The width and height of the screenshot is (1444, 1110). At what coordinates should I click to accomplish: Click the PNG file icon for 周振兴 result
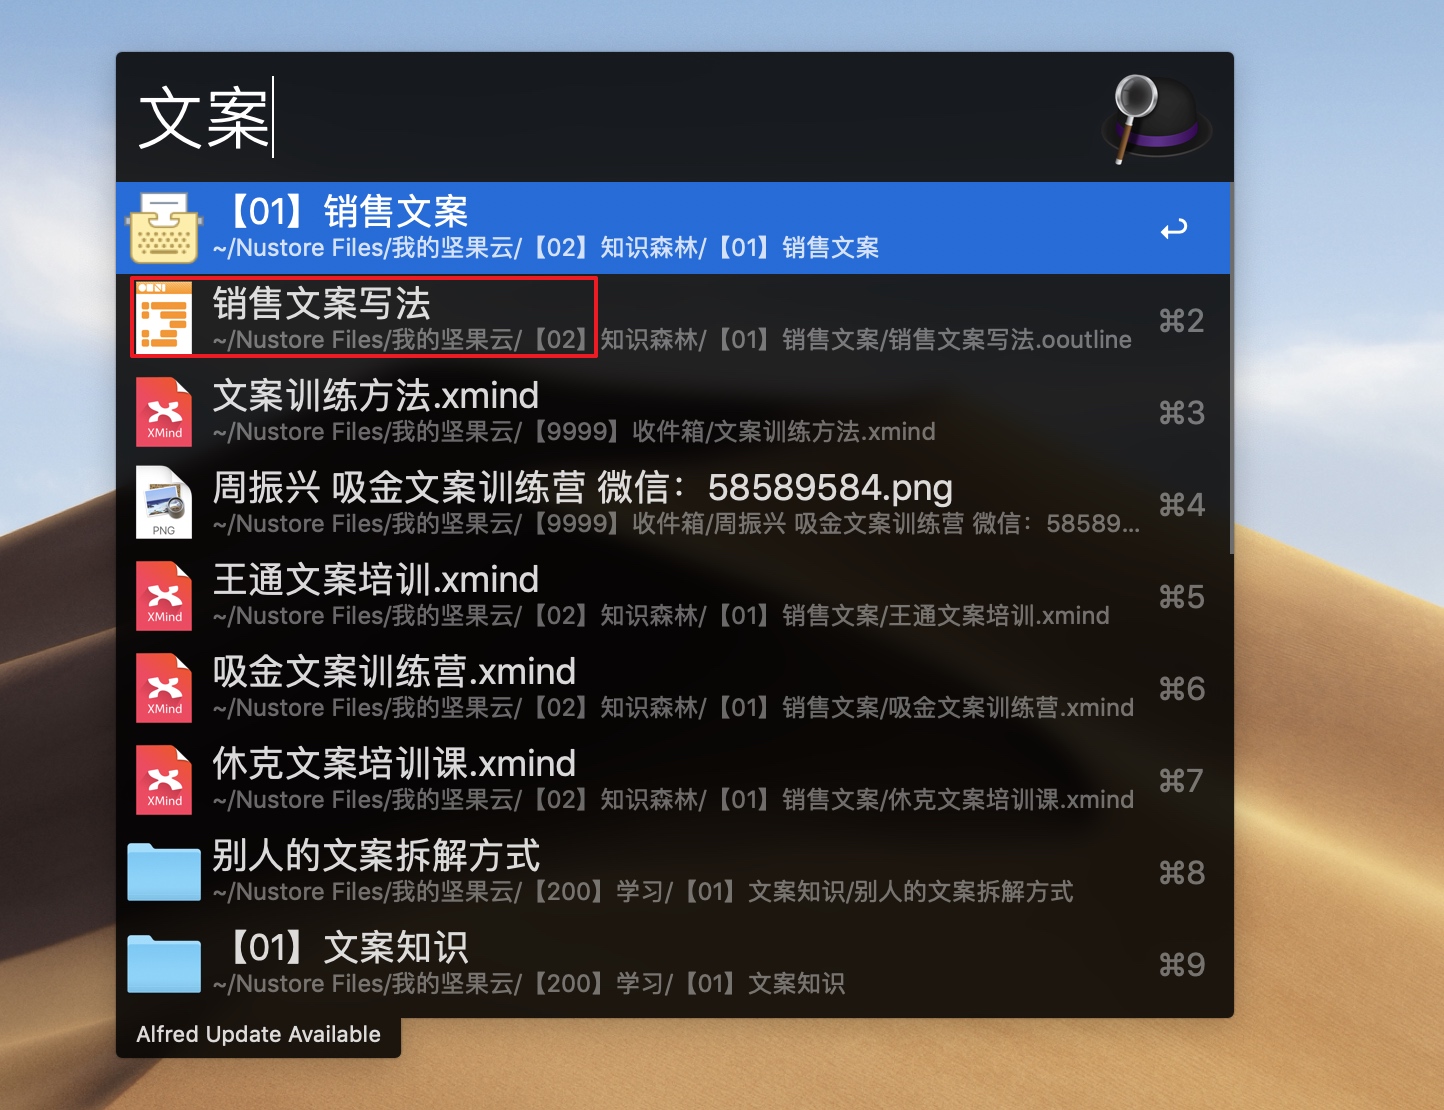pos(164,503)
